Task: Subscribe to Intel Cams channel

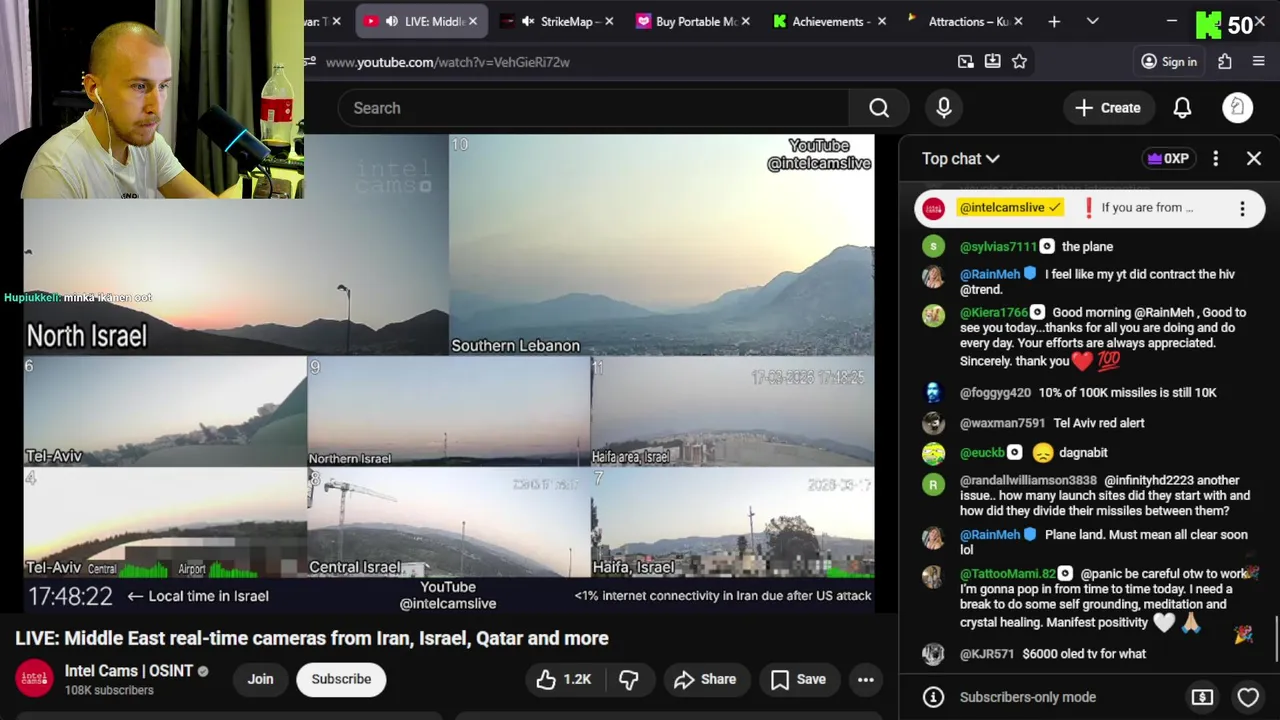Action: tap(341, 679)
